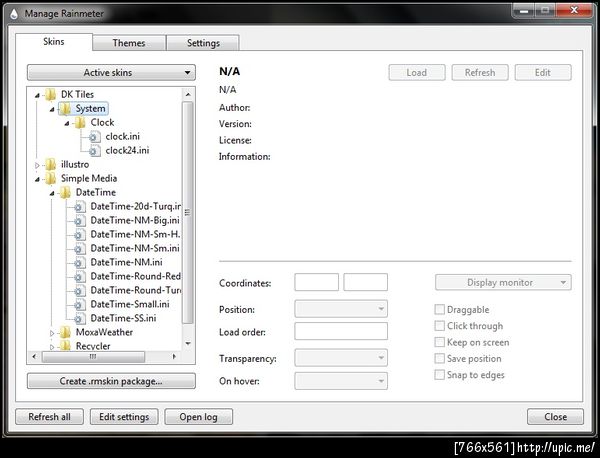The image size is (600, 458).
Task: Open the Display monitor dropdown
Action: (503, 283)
